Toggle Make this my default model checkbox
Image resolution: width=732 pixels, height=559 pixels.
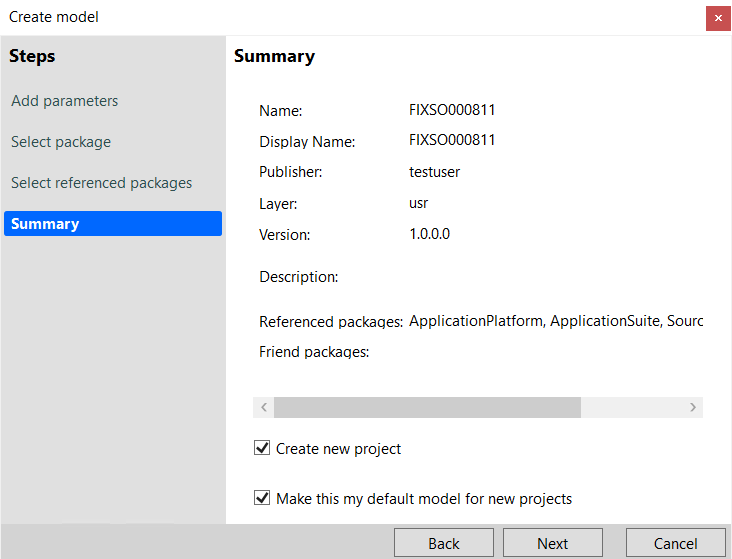coord(262,498)
